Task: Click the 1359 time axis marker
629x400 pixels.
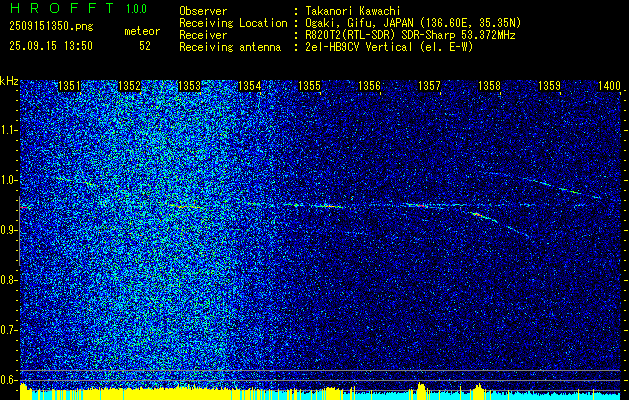Action: click(550, 86)
